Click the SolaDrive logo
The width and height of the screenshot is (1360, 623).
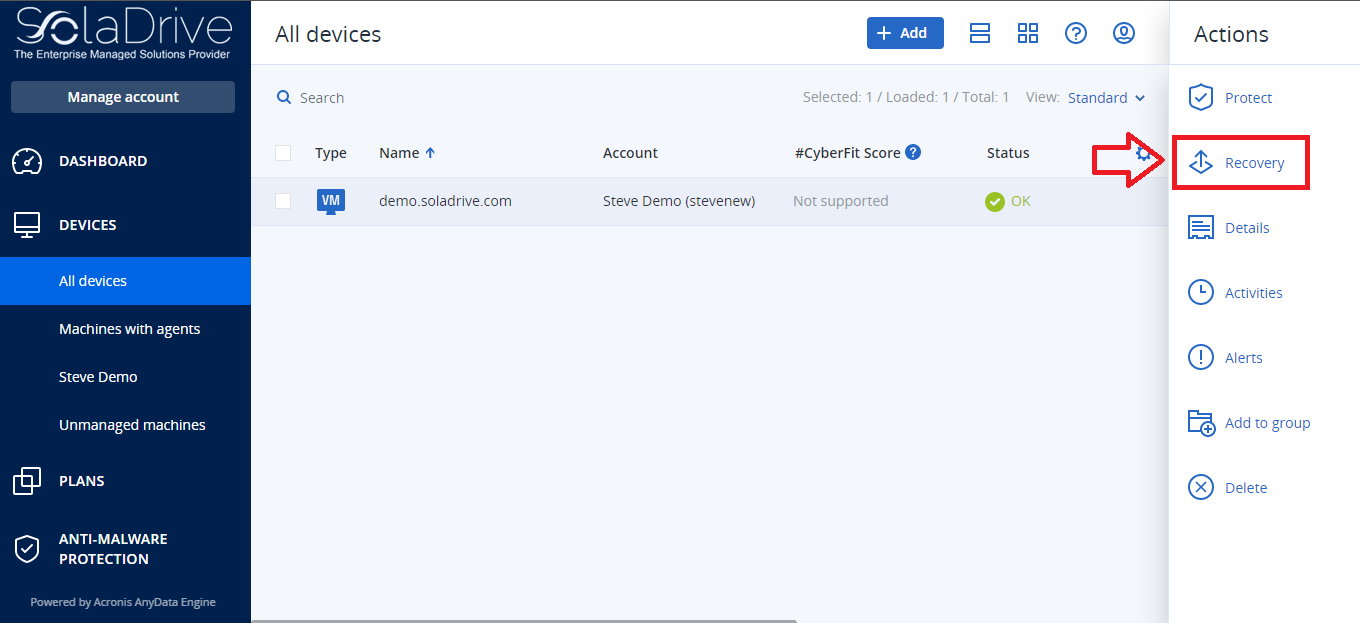point(123,33)
